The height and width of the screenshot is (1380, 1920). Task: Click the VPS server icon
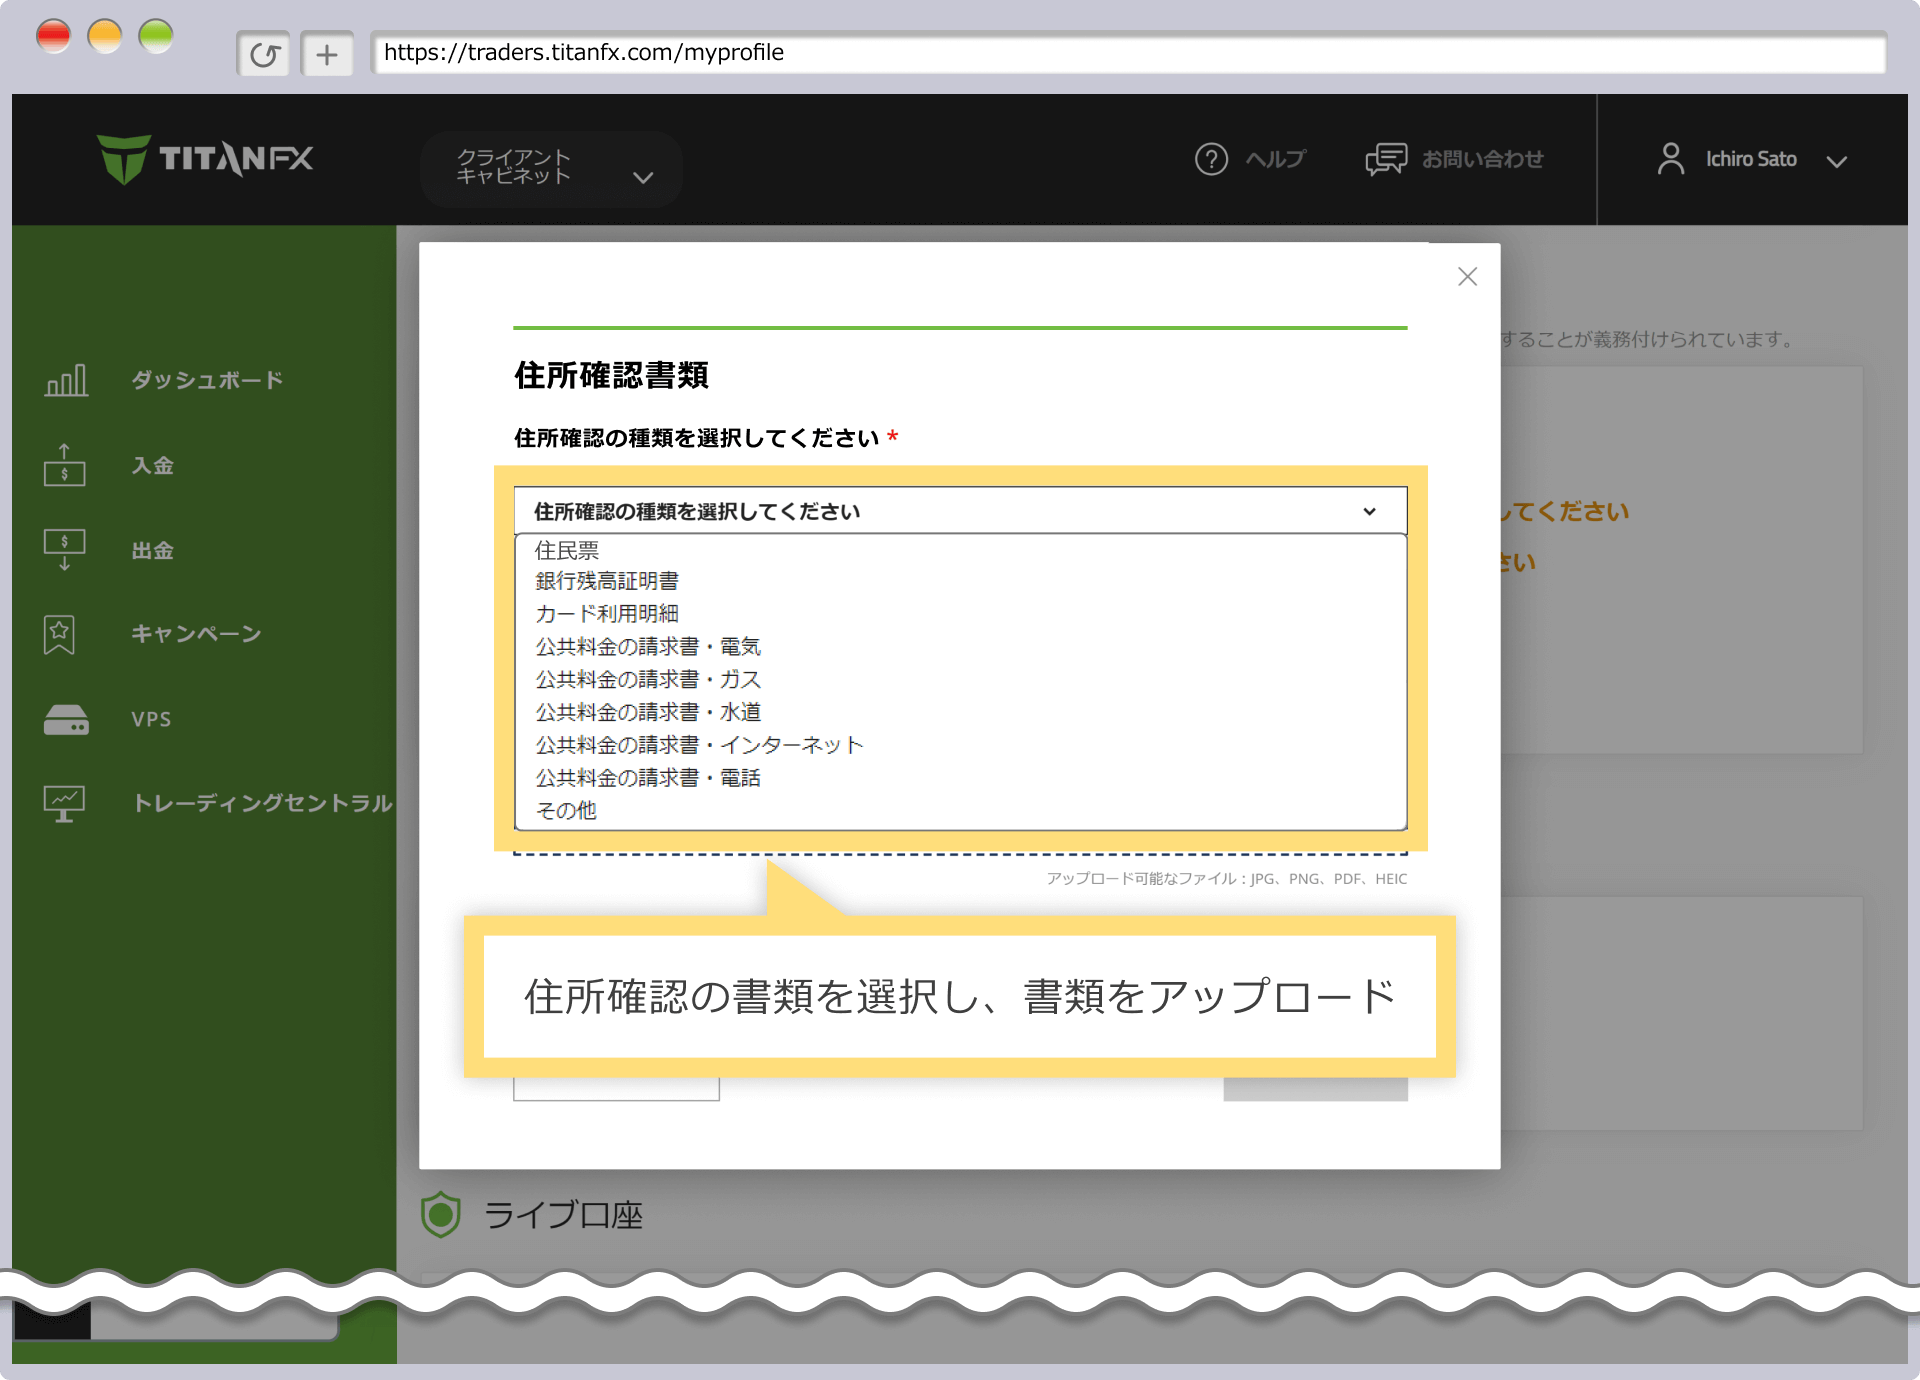pyautogui.click(x=66, y=719)
